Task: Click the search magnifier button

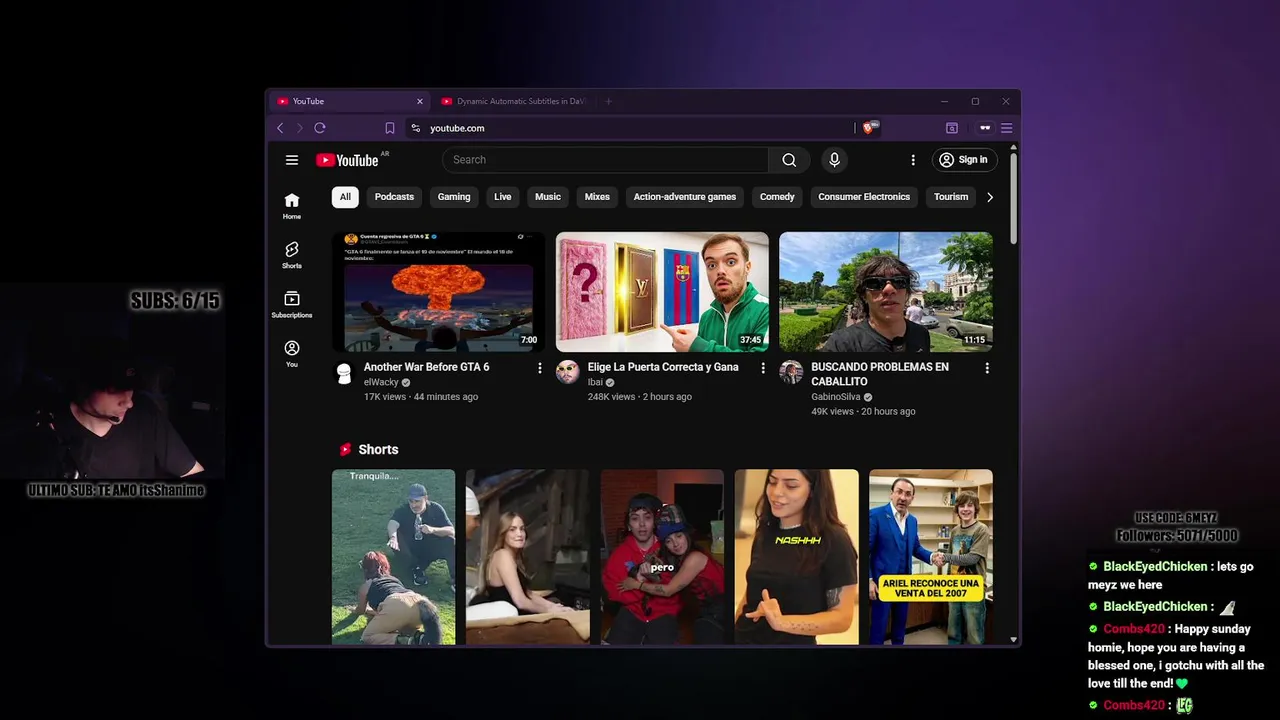Action: point(789,160)
